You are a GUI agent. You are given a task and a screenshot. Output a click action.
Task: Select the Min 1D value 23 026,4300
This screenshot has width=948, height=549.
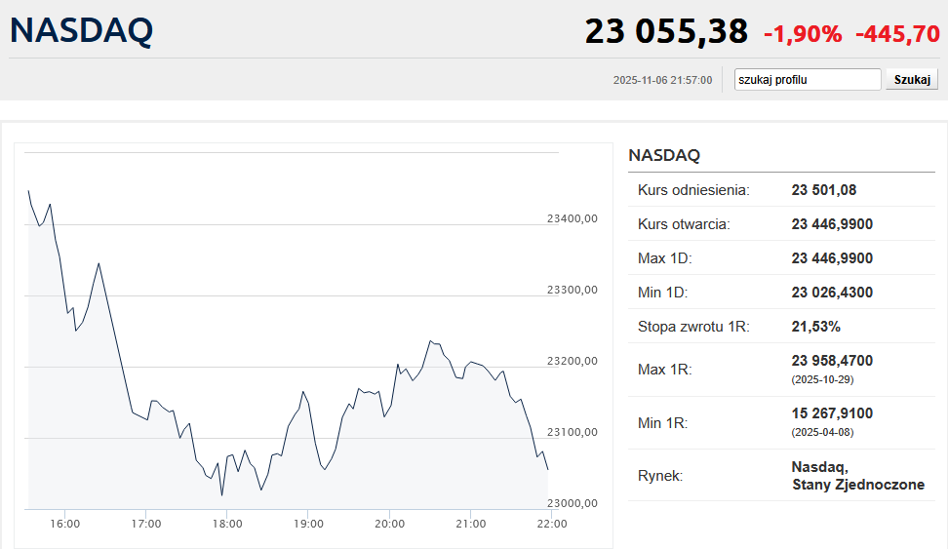832,292
